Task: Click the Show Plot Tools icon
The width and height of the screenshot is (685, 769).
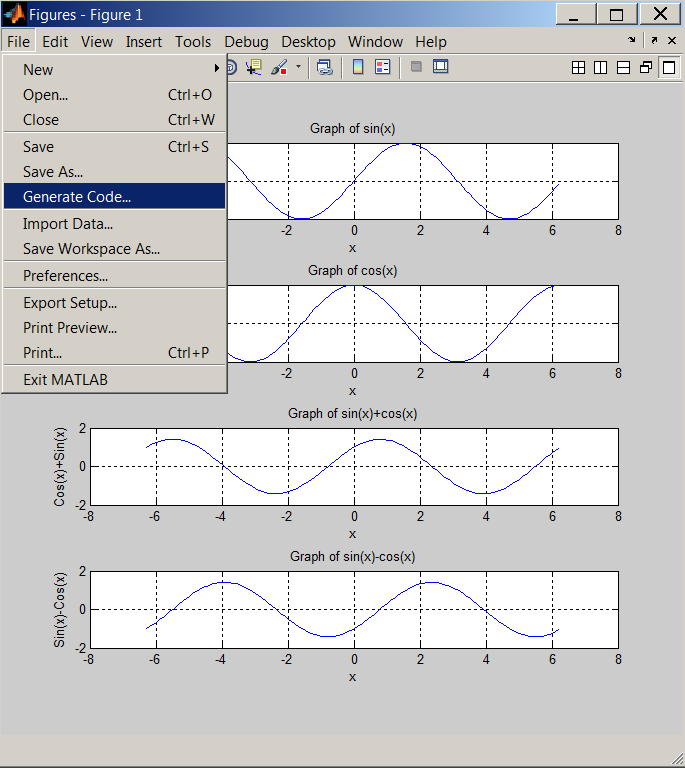Action: [440, 67]
